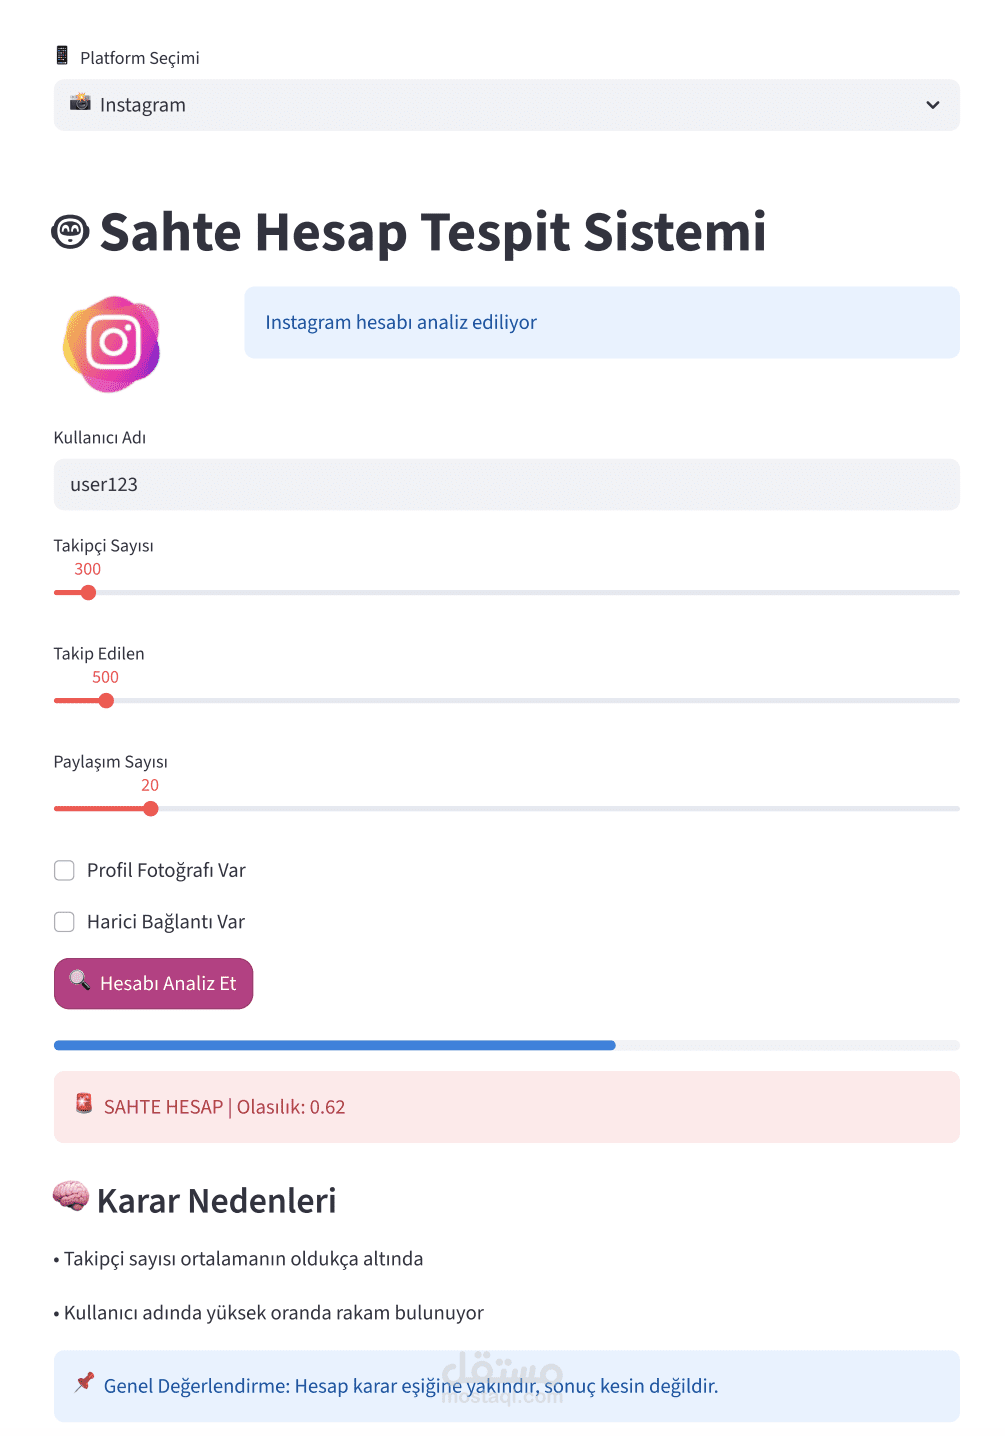Click the Takipçi Sayısı slider handle
This screenshot has height=1436, width=1005.
coord(88,593)
